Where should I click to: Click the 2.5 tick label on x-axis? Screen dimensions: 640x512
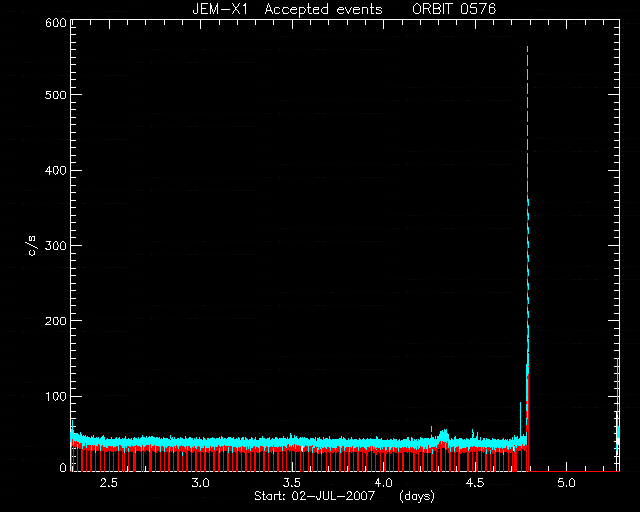click(109, 483)
